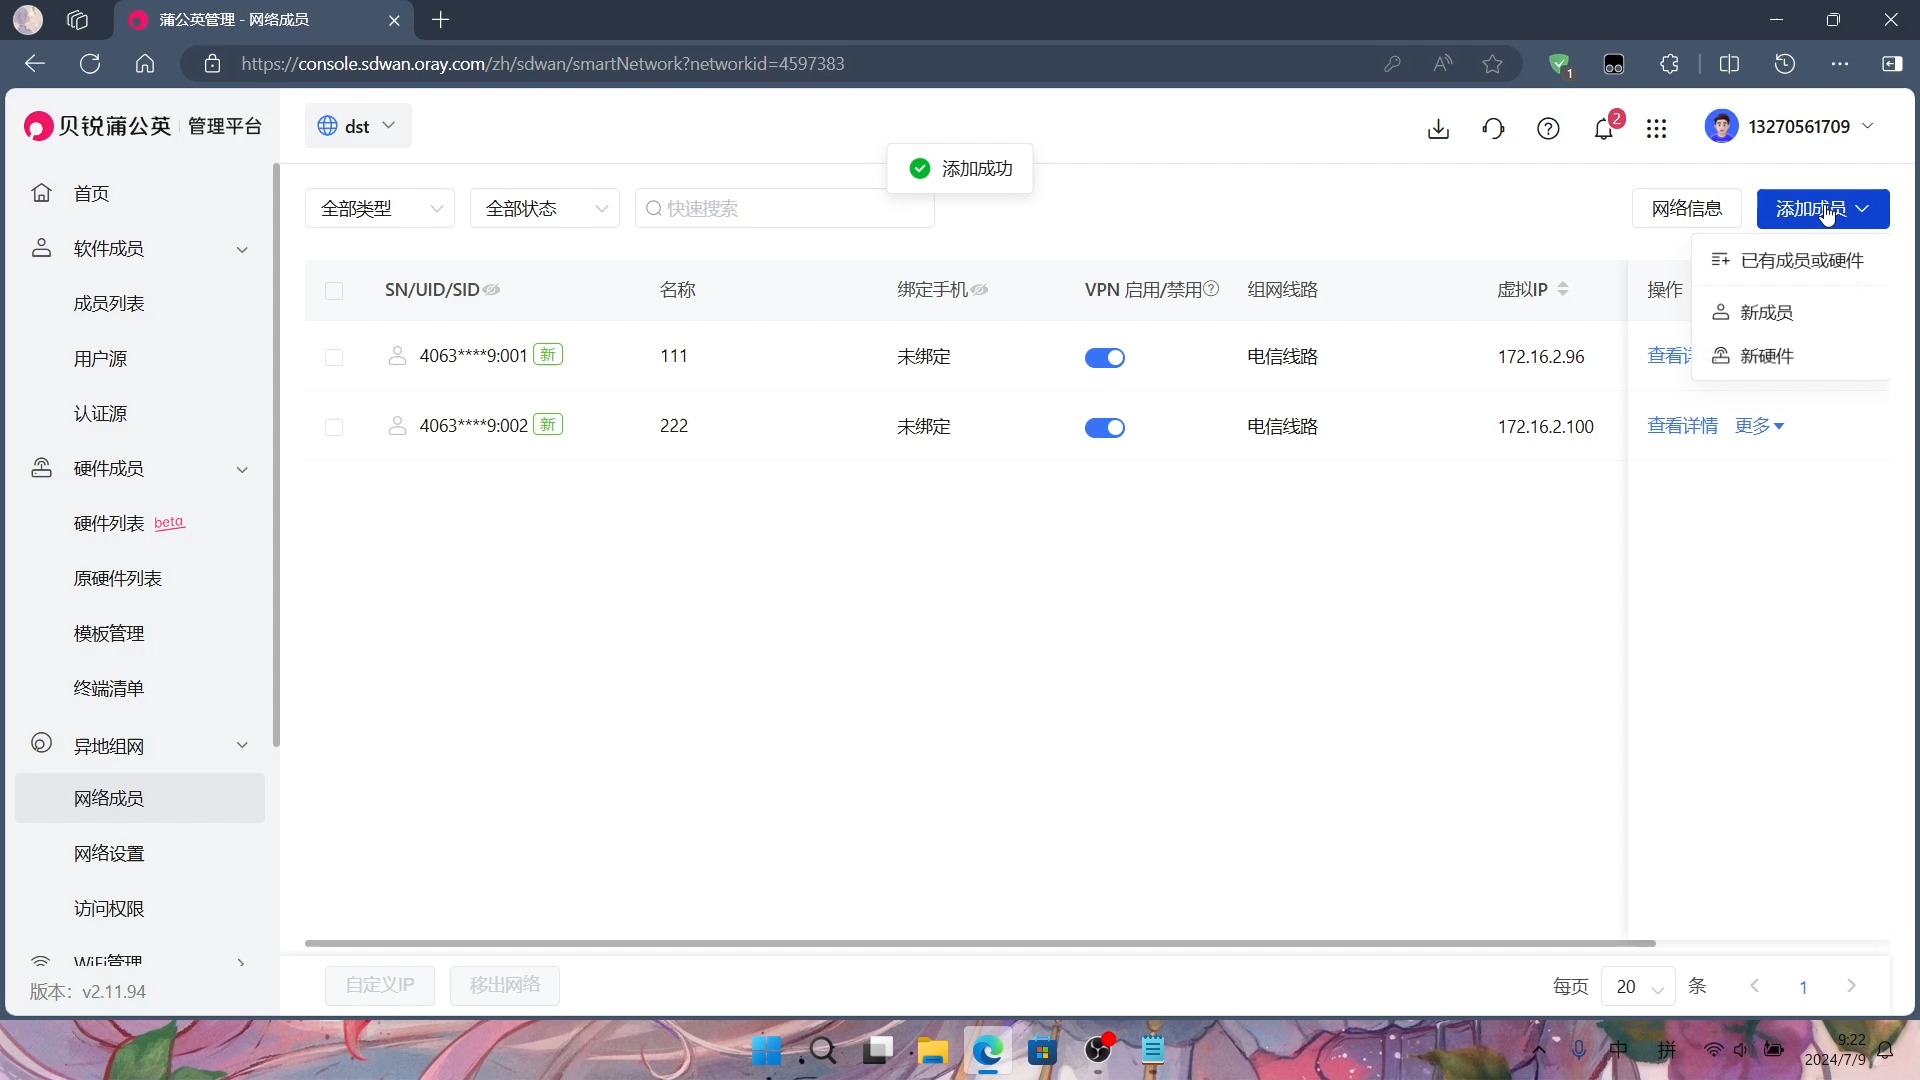
Task: Open the download client icon
Action: [x=1438, y=128]
